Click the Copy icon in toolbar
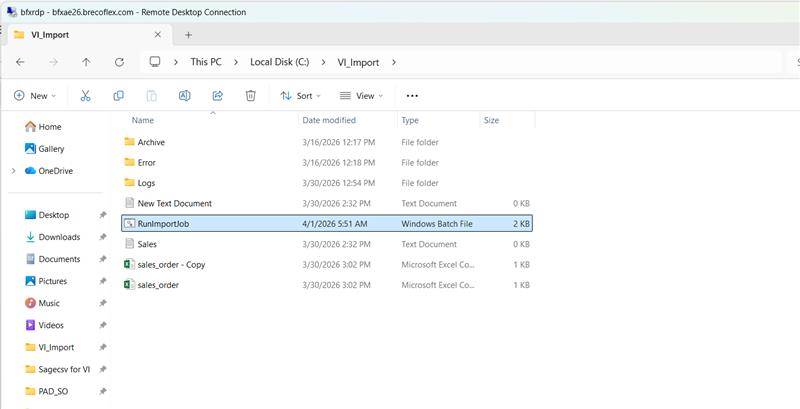 pyautogui.click(x=118, y=96)
